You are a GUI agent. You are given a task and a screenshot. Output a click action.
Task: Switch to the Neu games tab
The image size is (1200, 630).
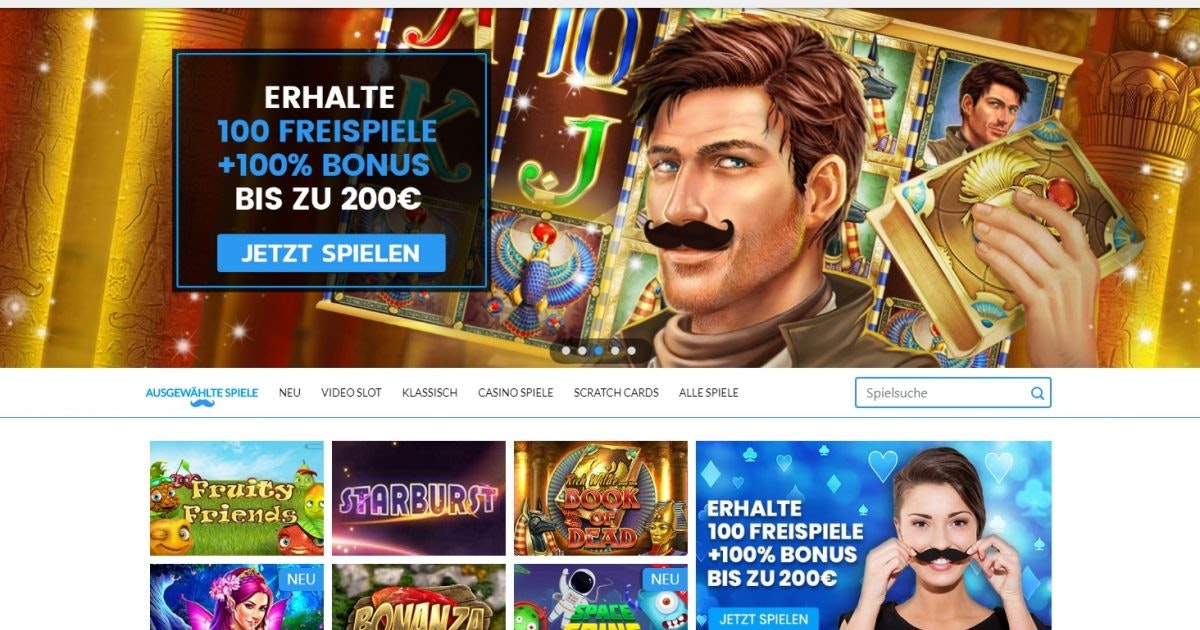coord(290,393)
